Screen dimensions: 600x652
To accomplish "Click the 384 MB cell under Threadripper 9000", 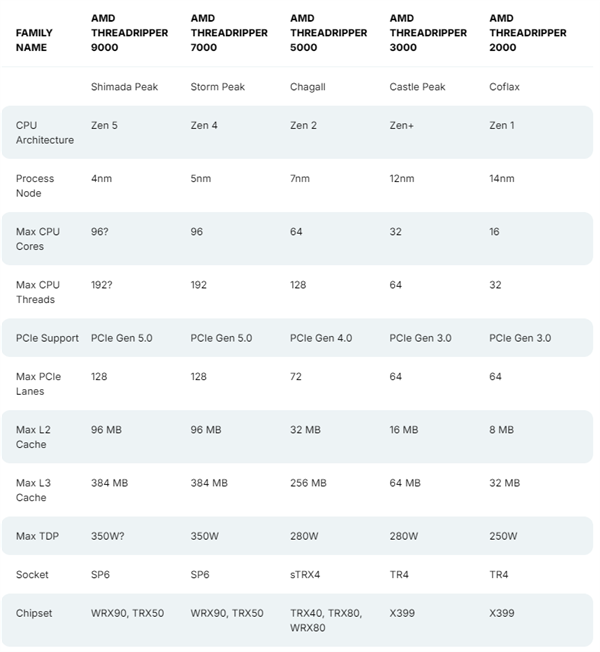I will (109, 483).
